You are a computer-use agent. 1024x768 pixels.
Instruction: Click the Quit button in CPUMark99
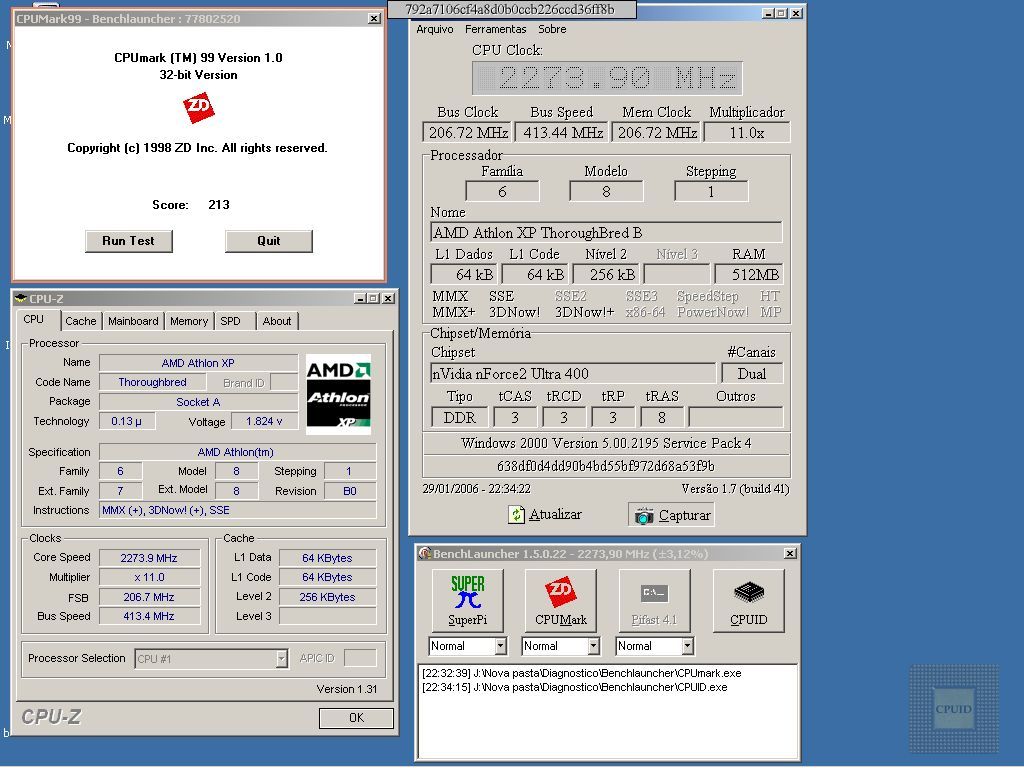268,241
